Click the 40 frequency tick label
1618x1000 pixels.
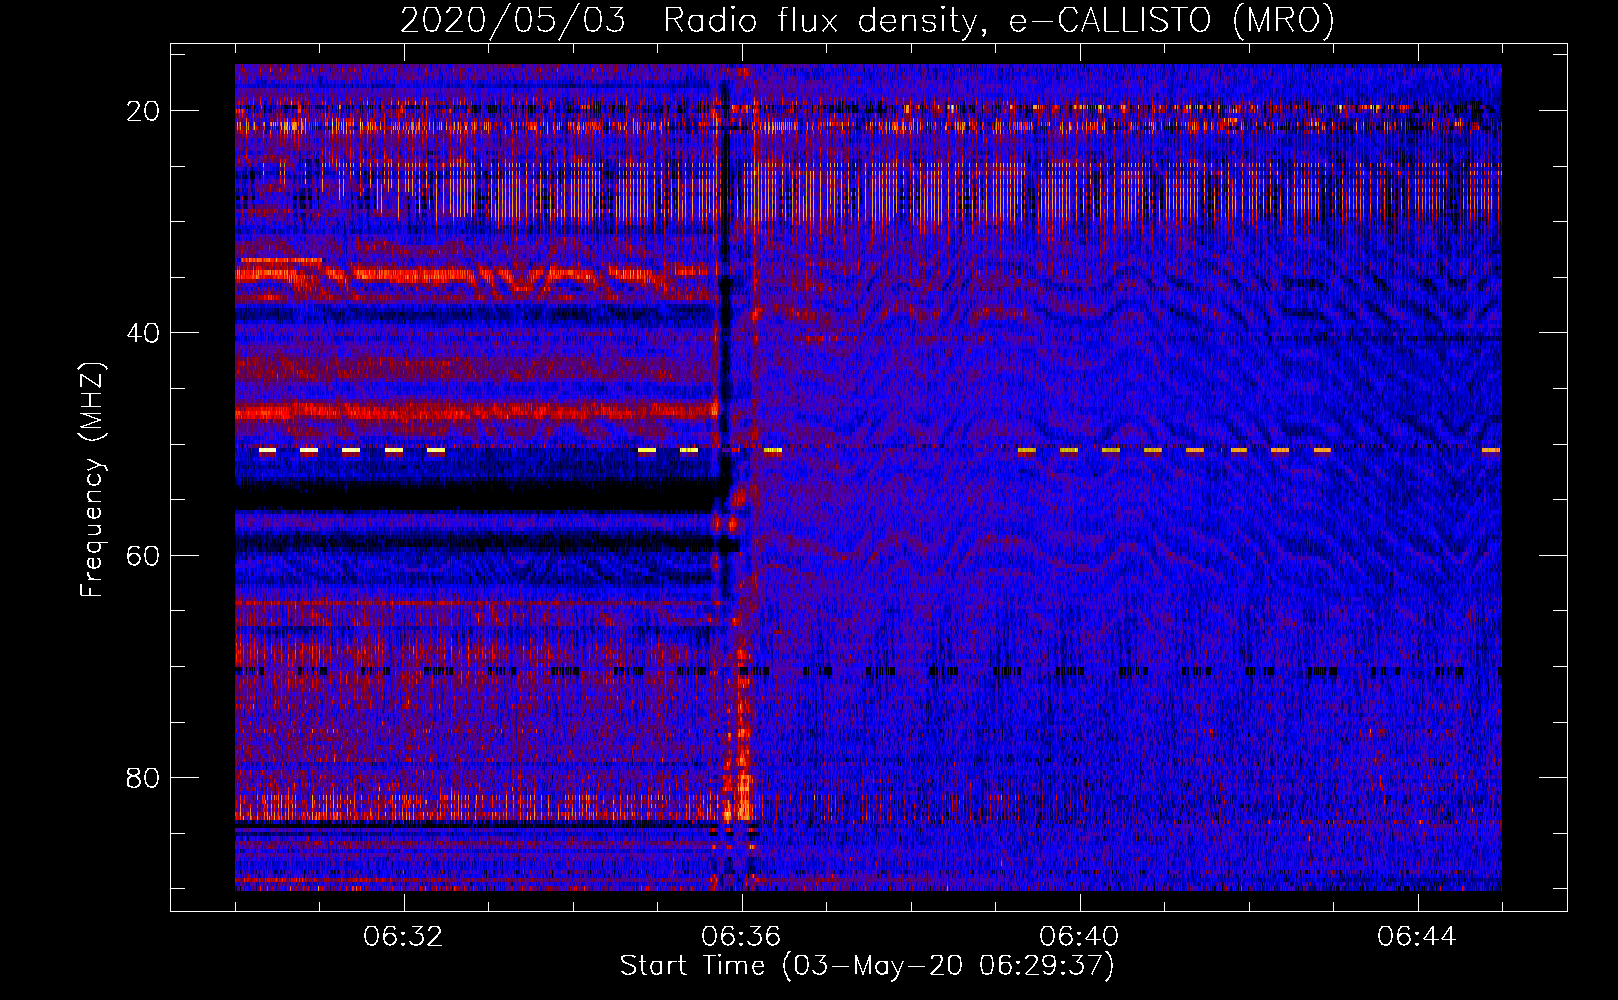click(143, 333)
